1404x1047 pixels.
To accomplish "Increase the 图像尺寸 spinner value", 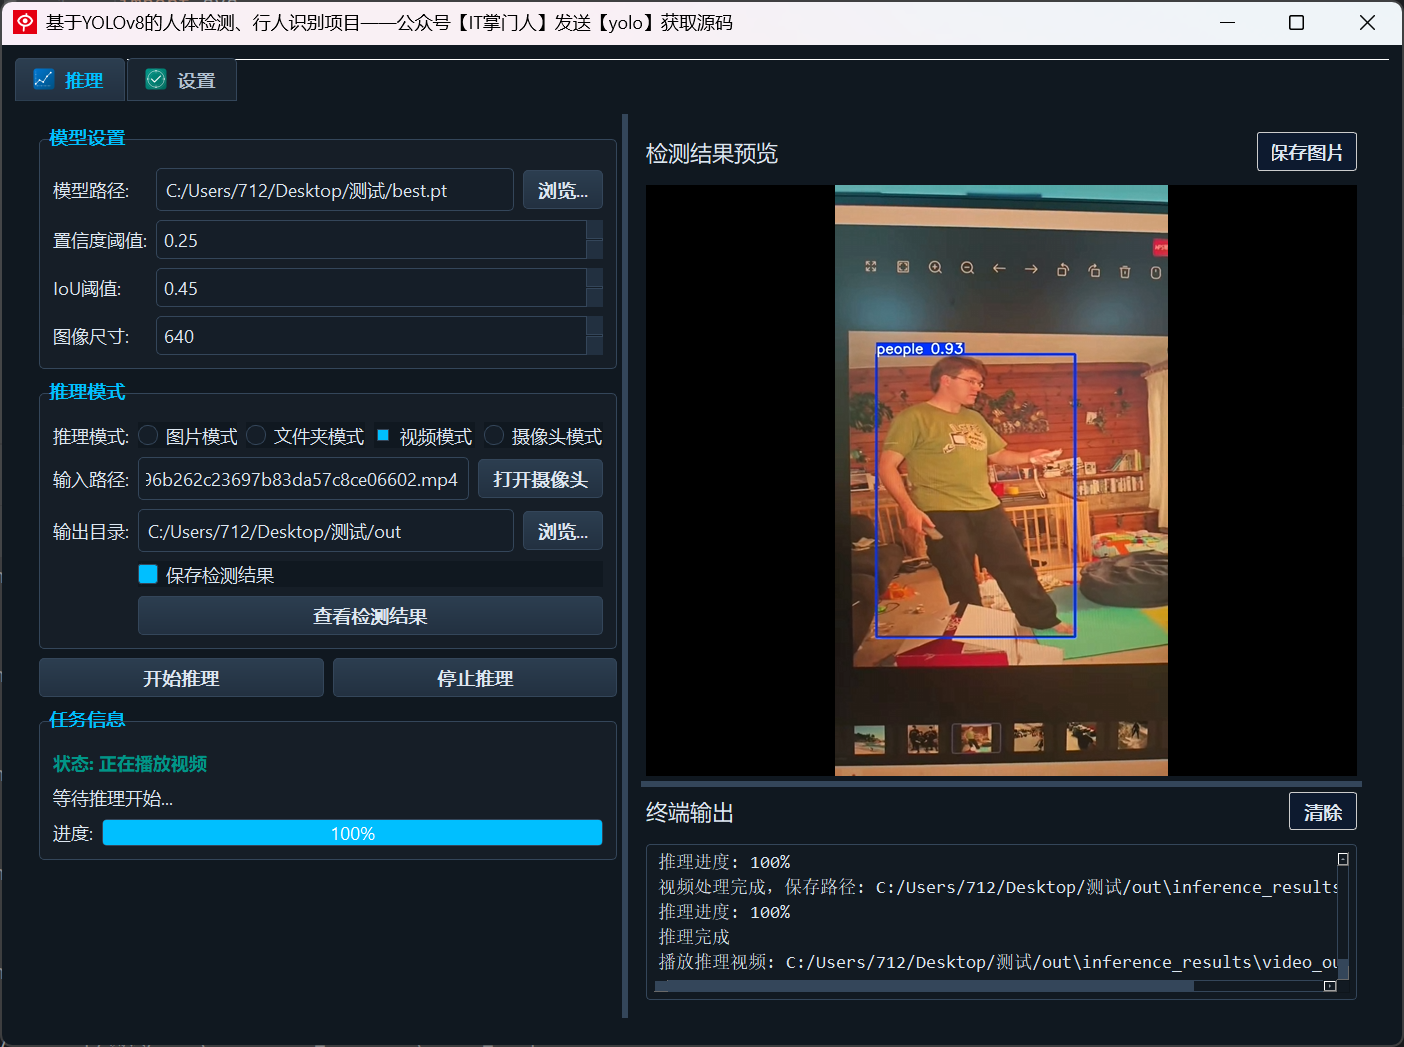I will click(595, 326).
